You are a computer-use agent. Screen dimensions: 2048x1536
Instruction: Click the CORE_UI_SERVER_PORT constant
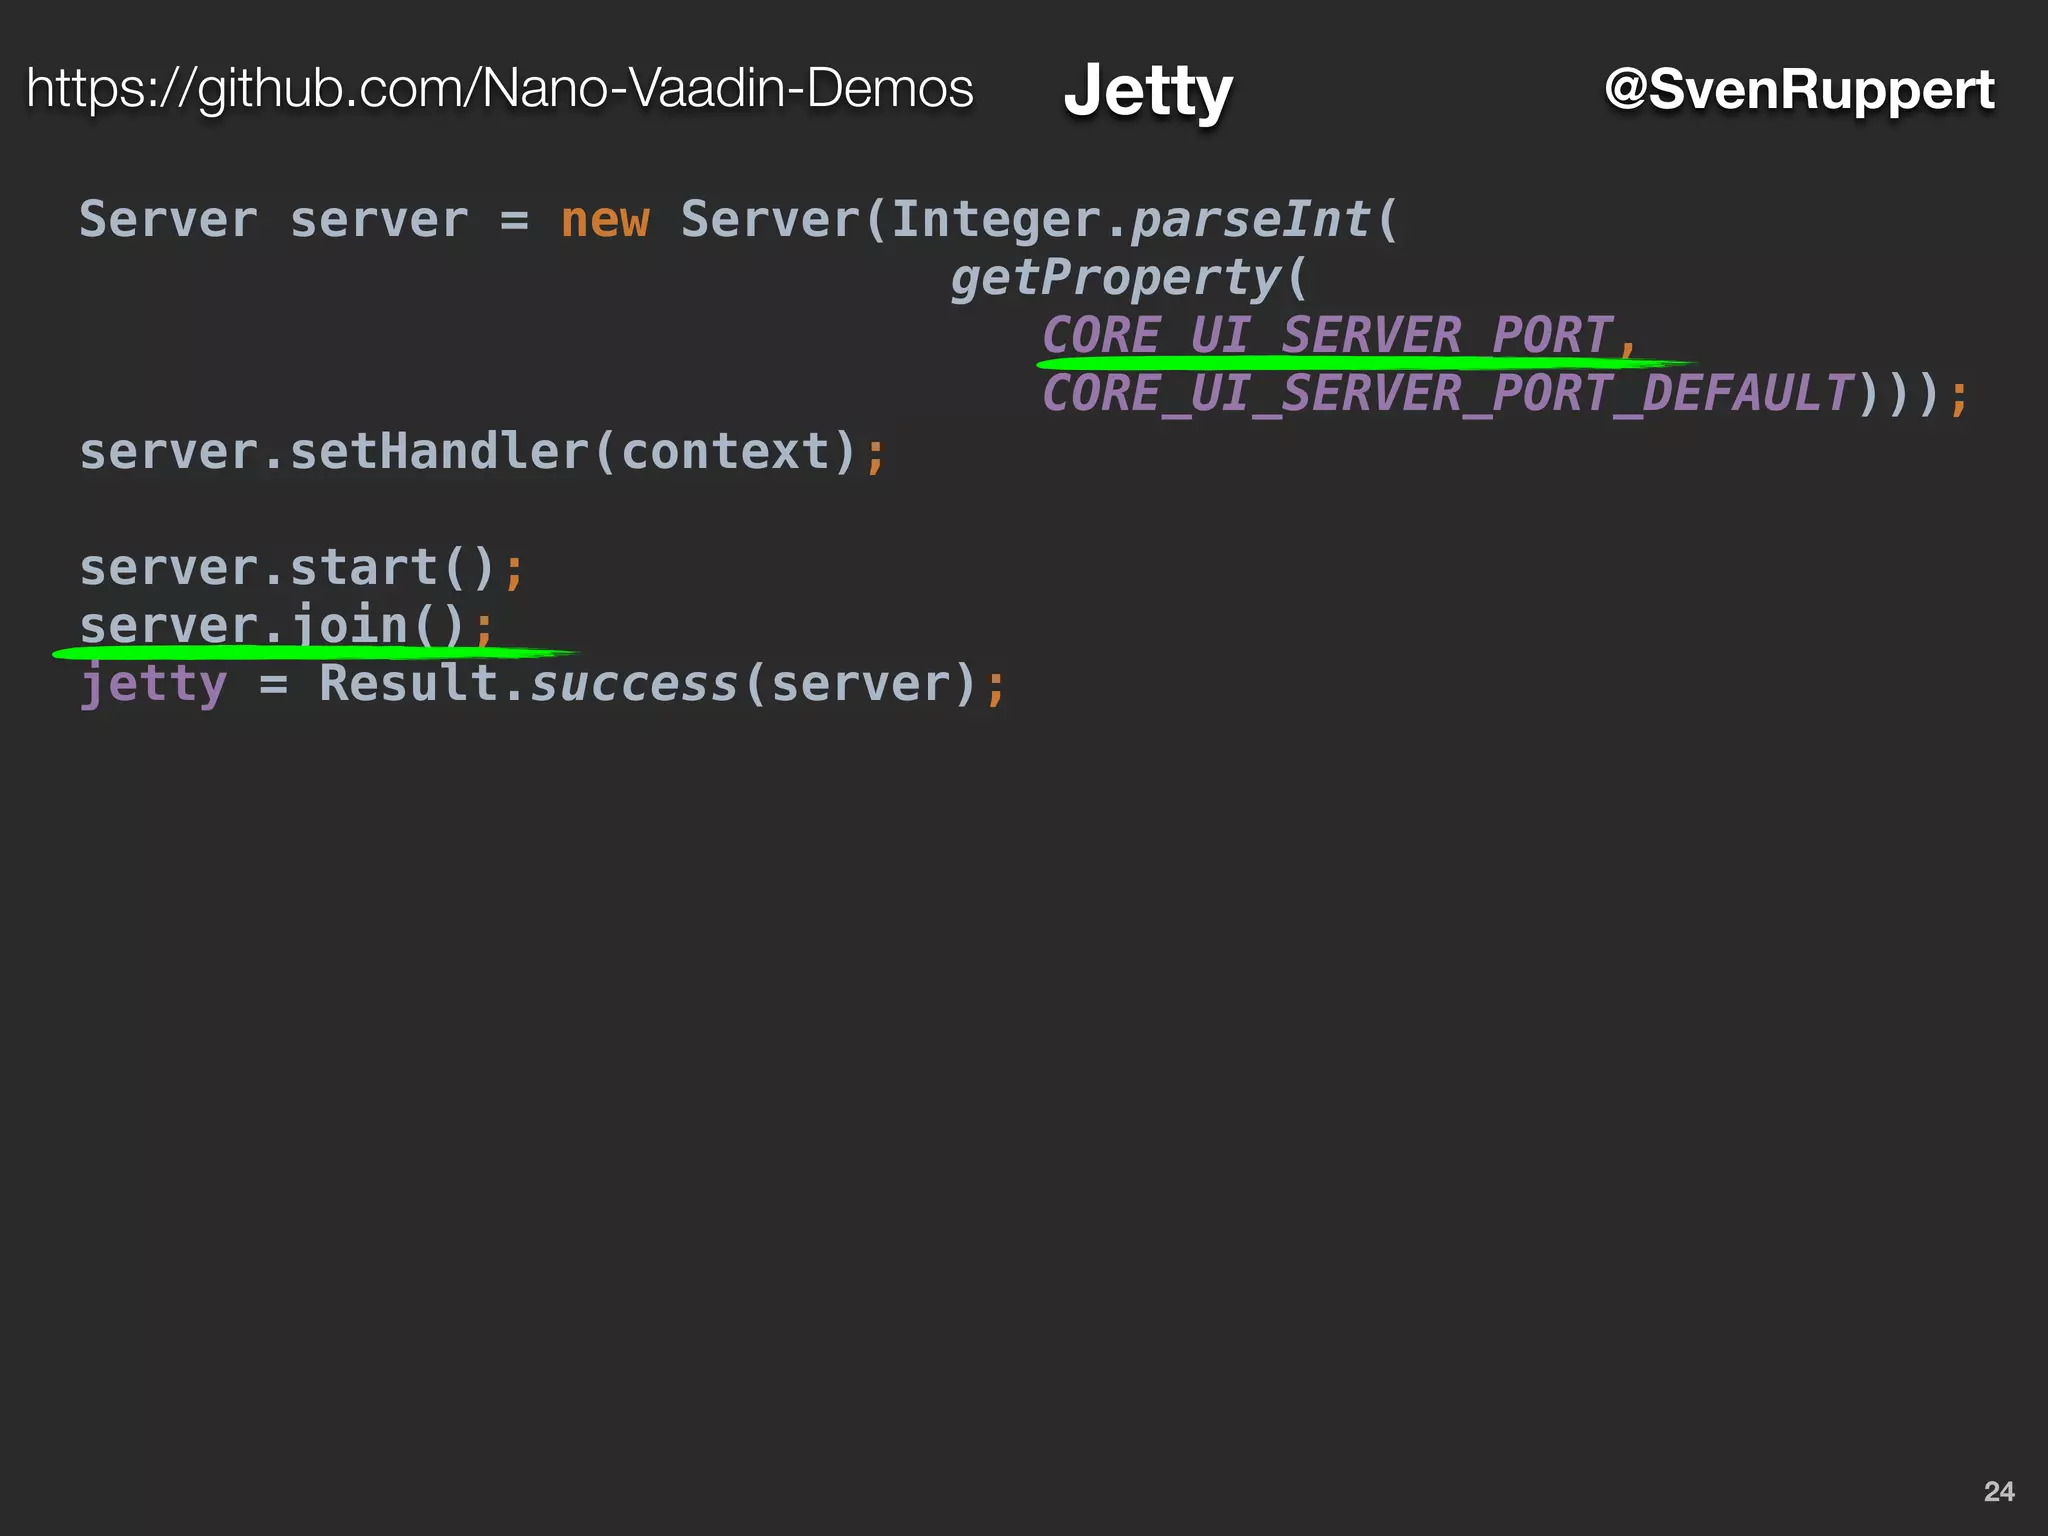pyautogui.click(x=1325, y=334)
